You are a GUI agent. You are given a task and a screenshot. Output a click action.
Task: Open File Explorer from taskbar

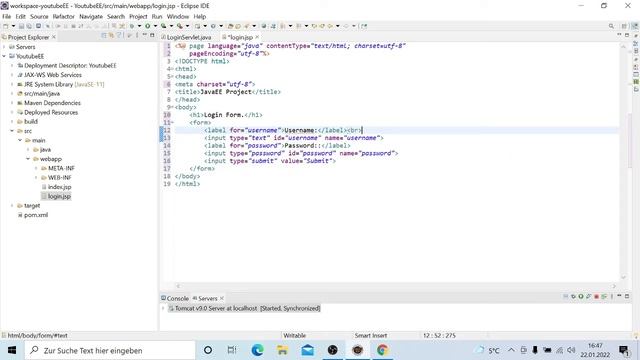(282, 350)
